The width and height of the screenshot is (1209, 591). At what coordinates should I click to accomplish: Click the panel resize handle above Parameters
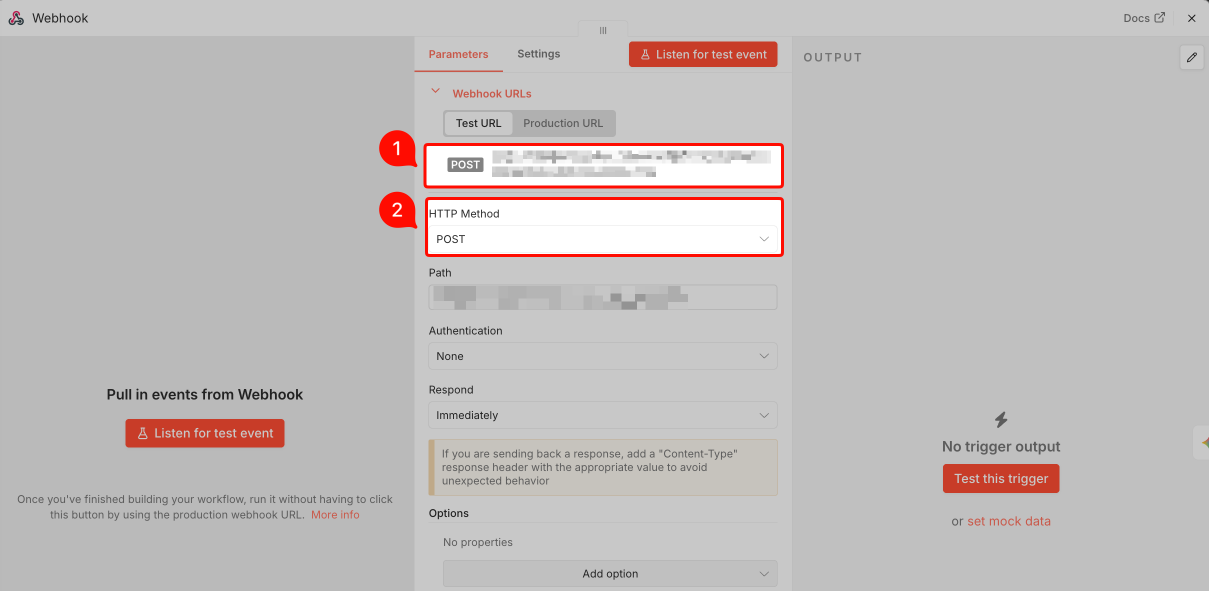(x=602, y=31)
